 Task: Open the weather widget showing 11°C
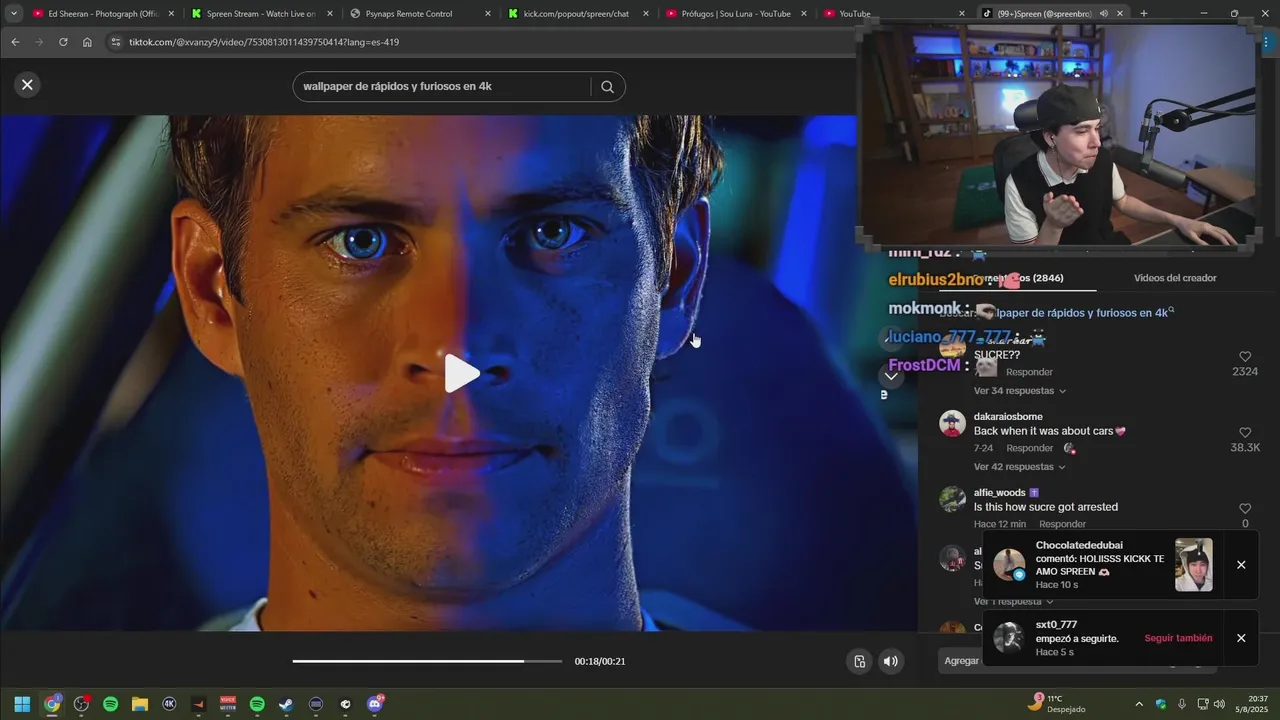tap(1058, 704)
